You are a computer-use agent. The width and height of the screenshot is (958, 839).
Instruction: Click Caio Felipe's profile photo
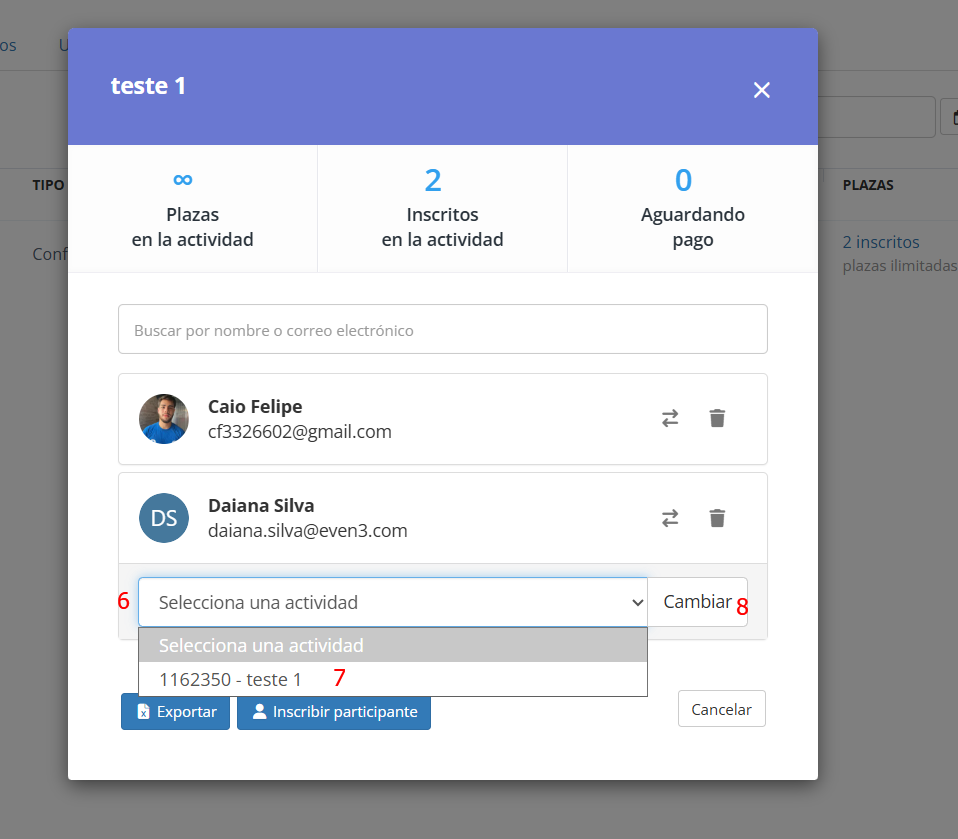[x=164, y=419]
